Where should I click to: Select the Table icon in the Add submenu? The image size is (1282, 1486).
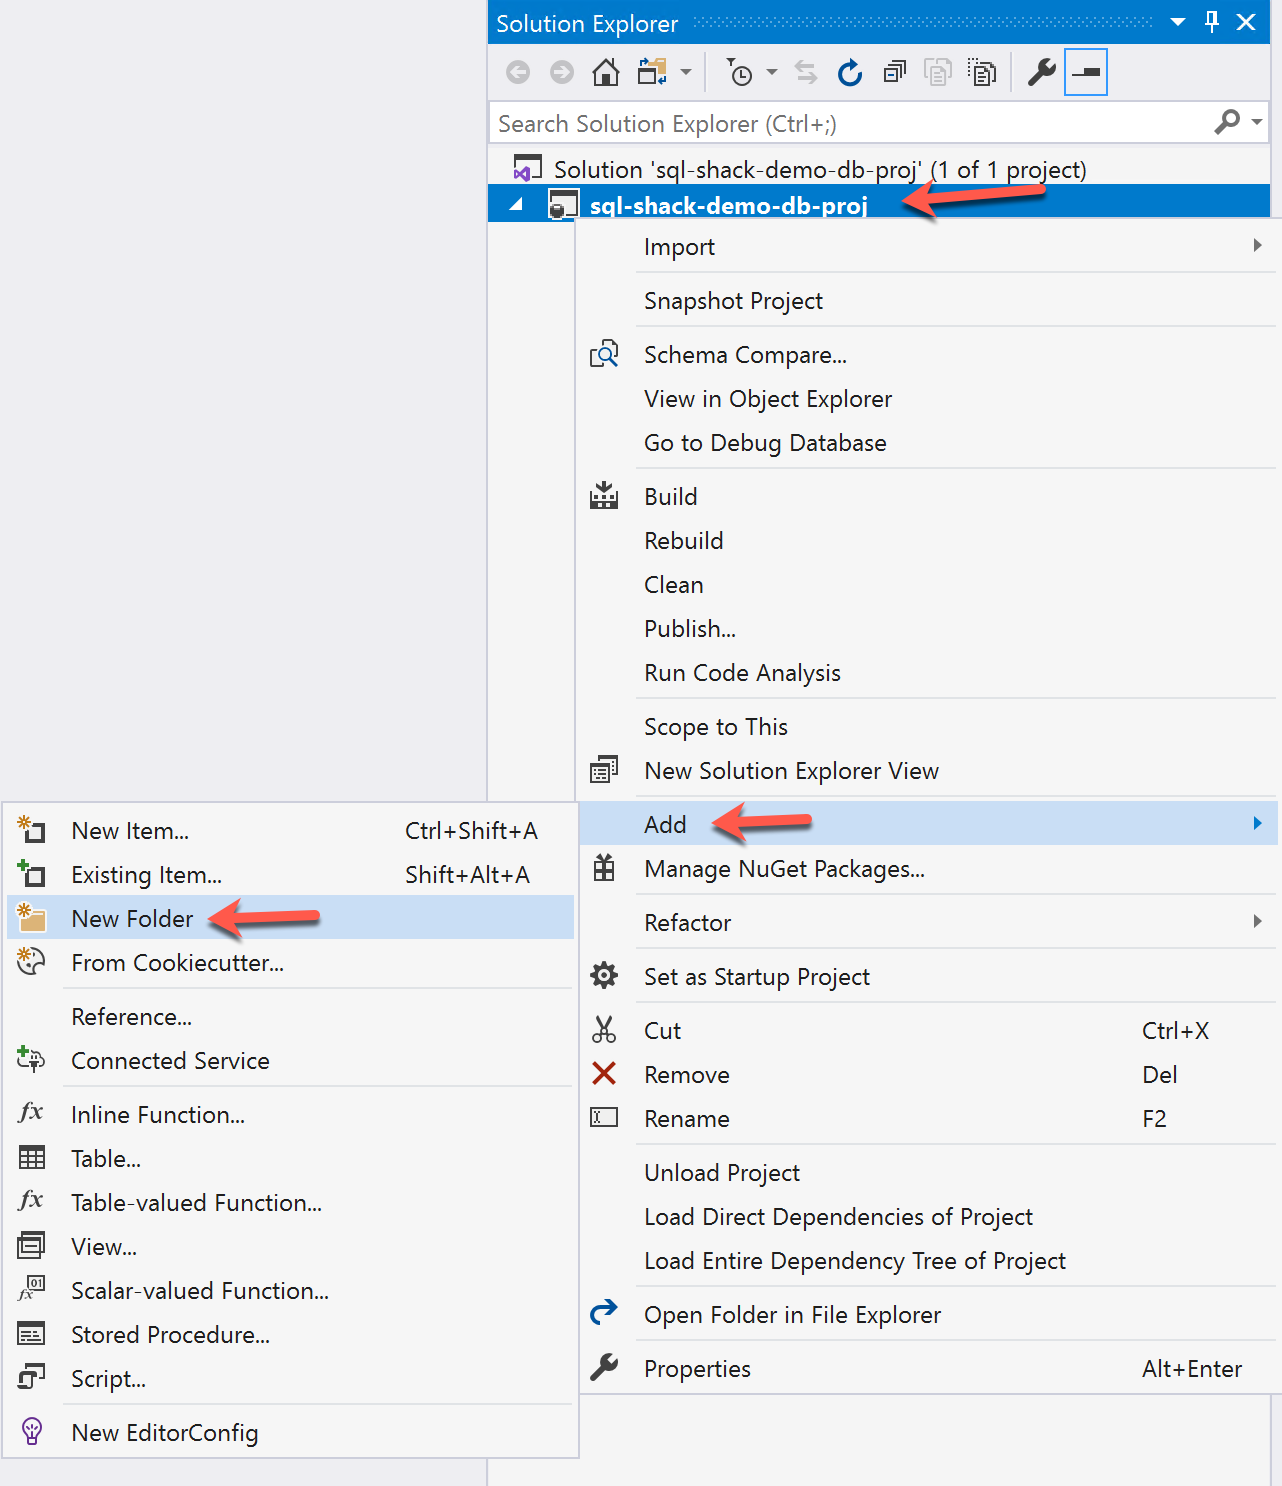tap(31, 1158)
